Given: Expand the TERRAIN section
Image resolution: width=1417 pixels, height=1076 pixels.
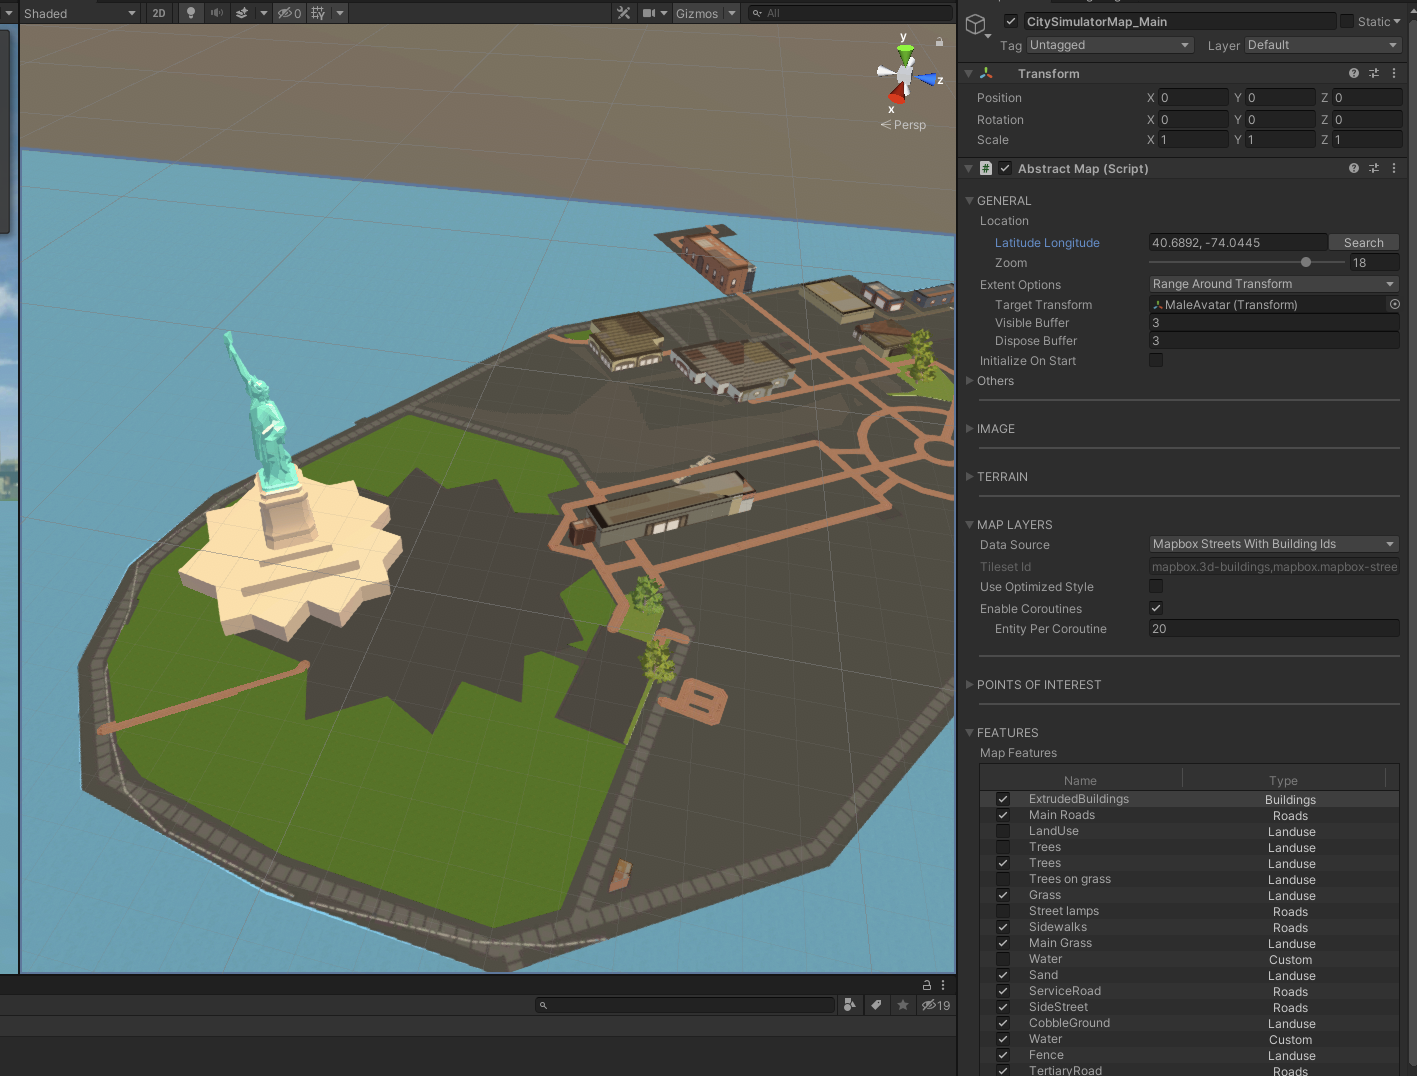Looking at the screenshot, I should pyautogui.click(x=969, y=476).
